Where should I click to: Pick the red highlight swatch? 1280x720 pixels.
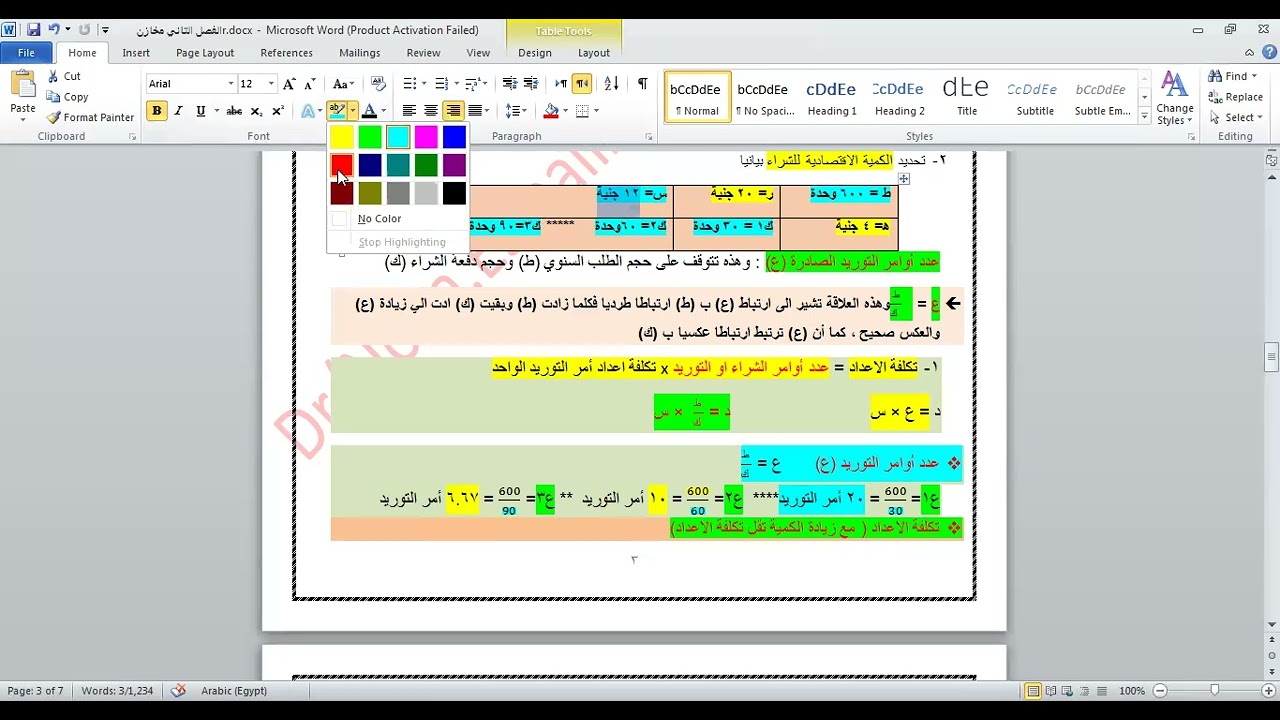pyautogui.click(x=342, y=165)
